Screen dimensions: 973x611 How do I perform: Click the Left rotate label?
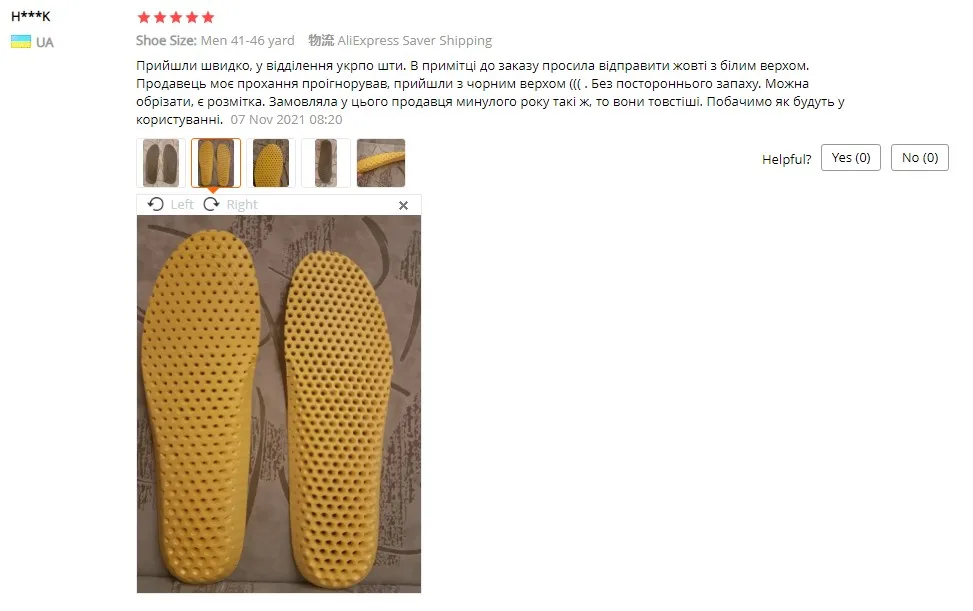tap(182, 205)
